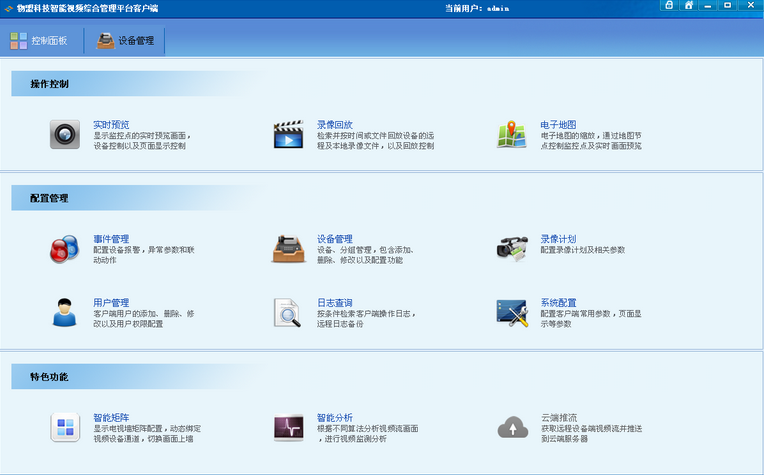
Task: Click the 智能矩阵 grid icon
Action: point(65,427)
